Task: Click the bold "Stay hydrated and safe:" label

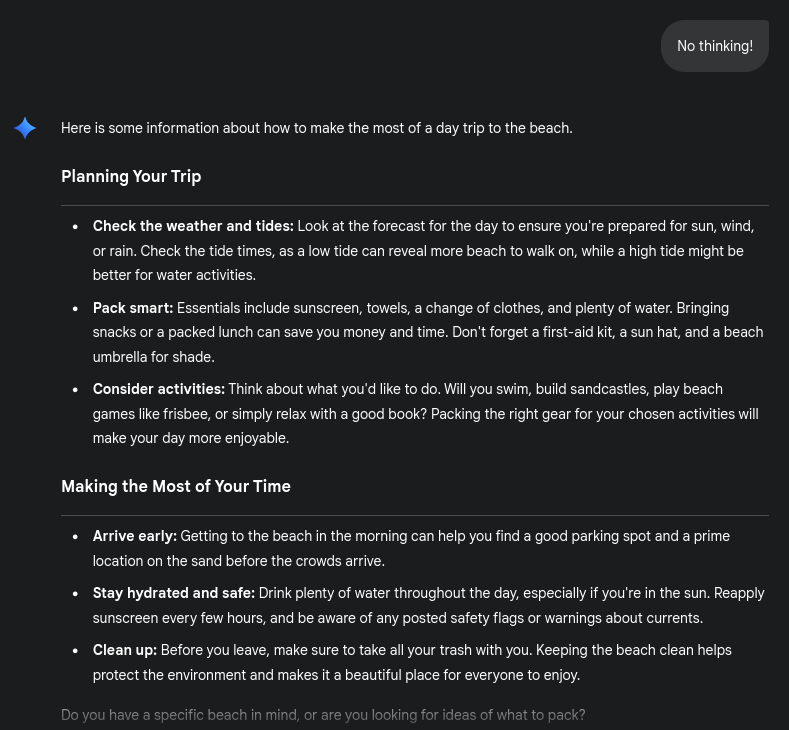Action: 174,593
